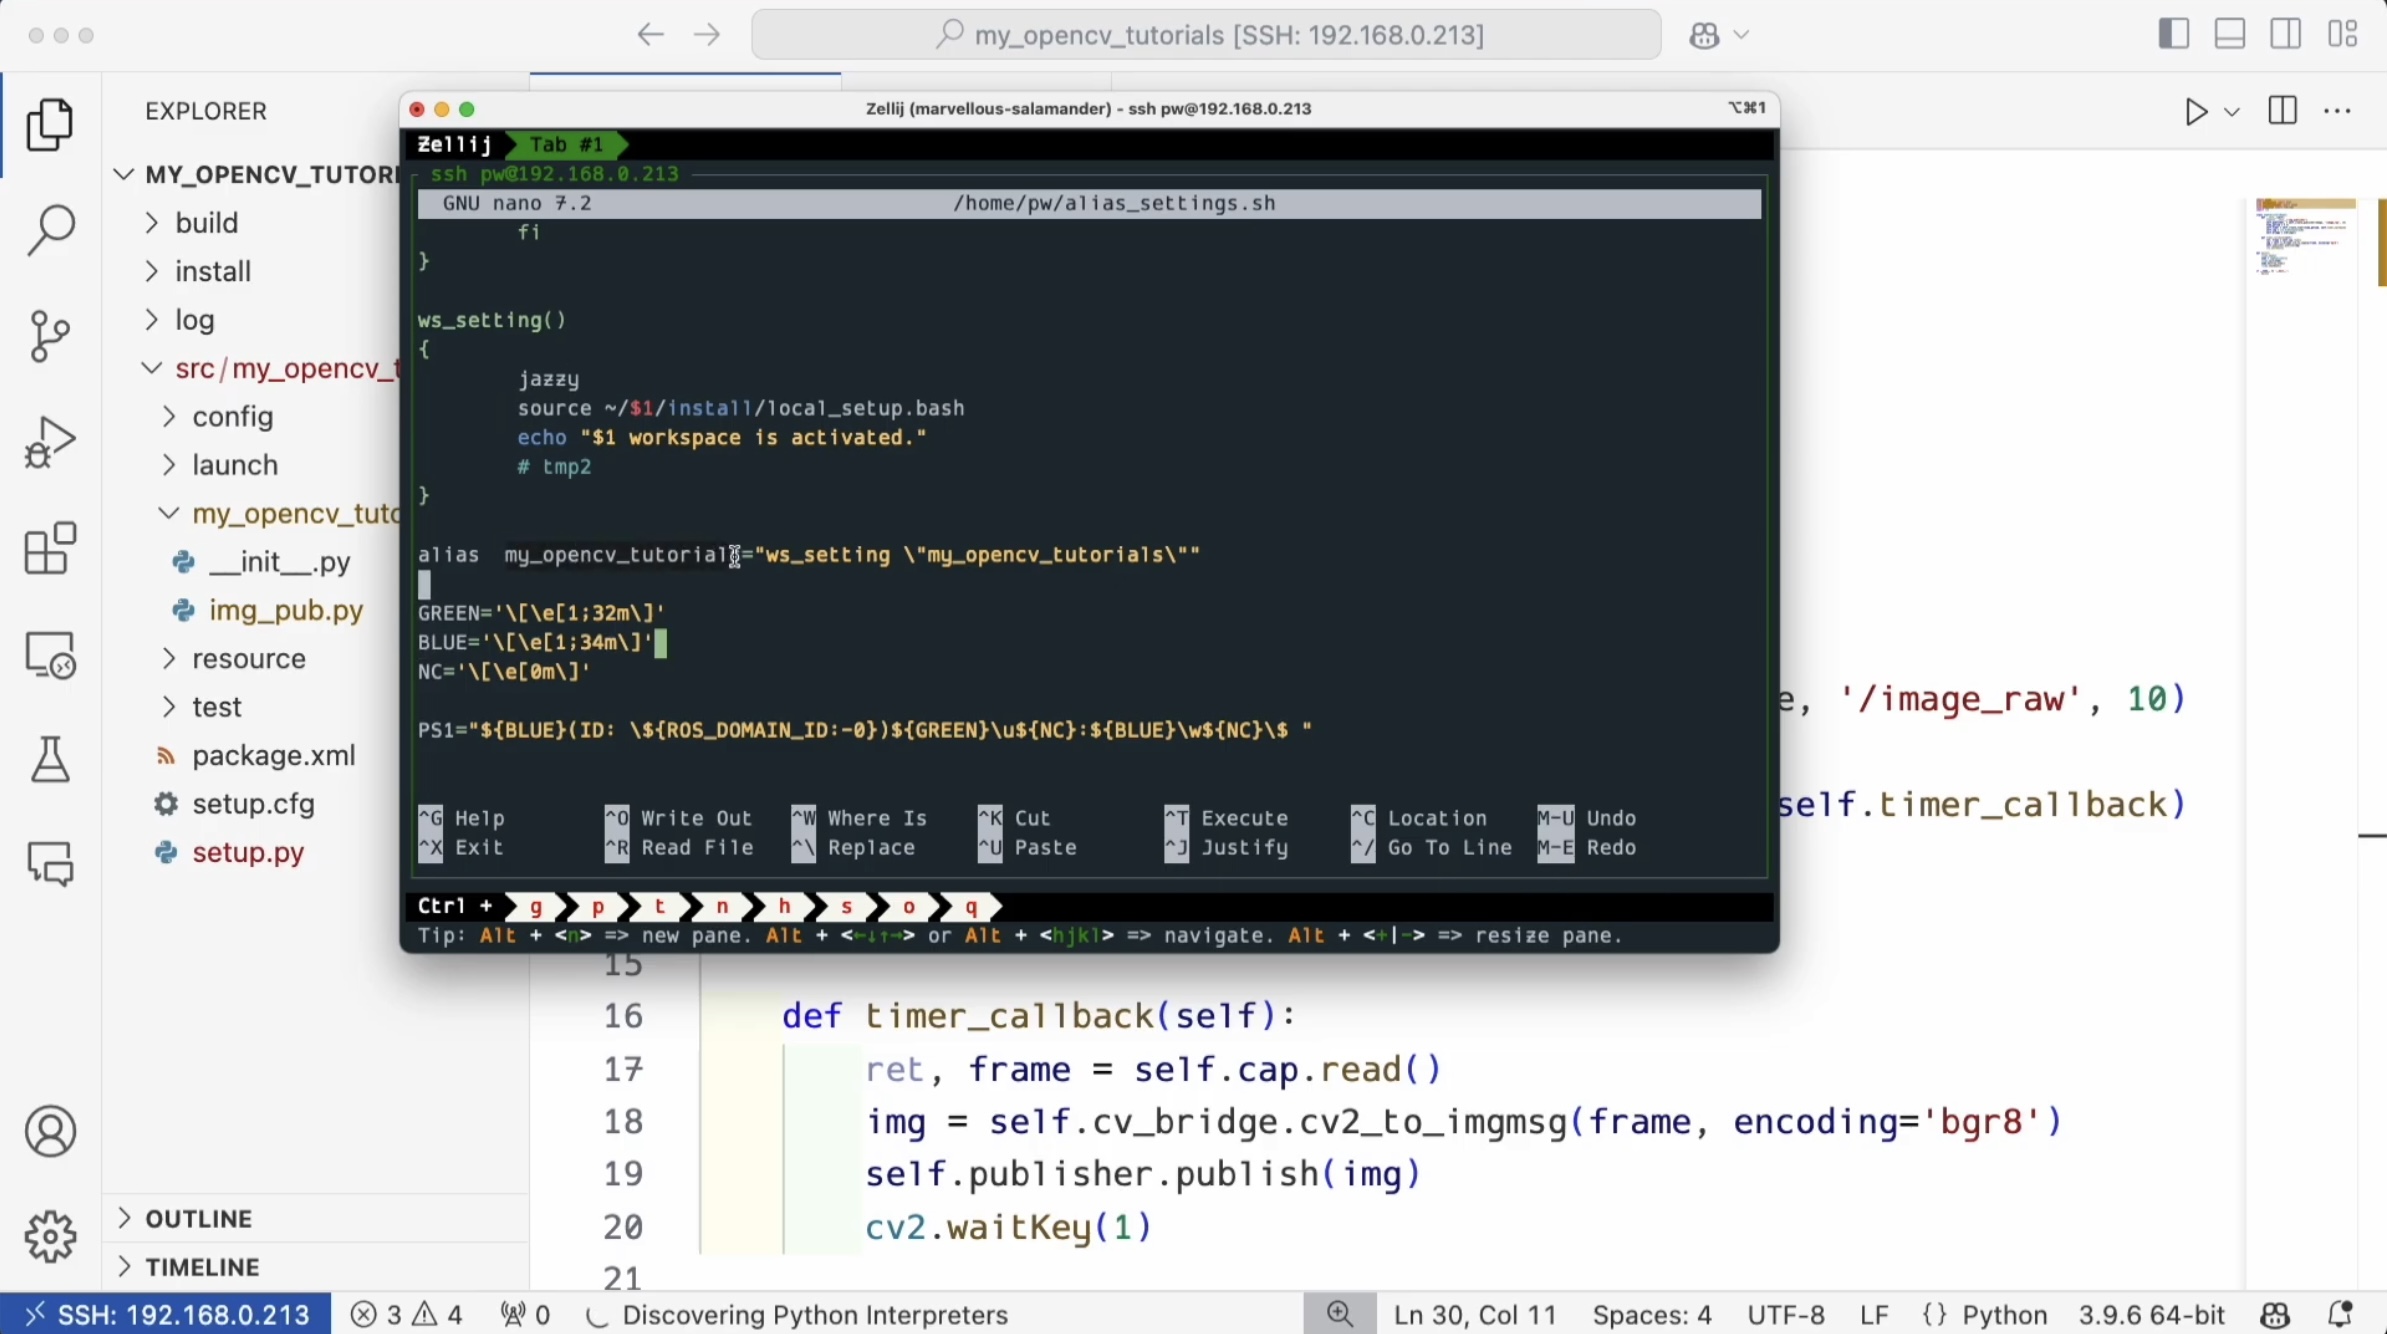This screenshot has width=2387, height=1334.
Task: Click the Run Python File play button
Action: point(2195,111)
